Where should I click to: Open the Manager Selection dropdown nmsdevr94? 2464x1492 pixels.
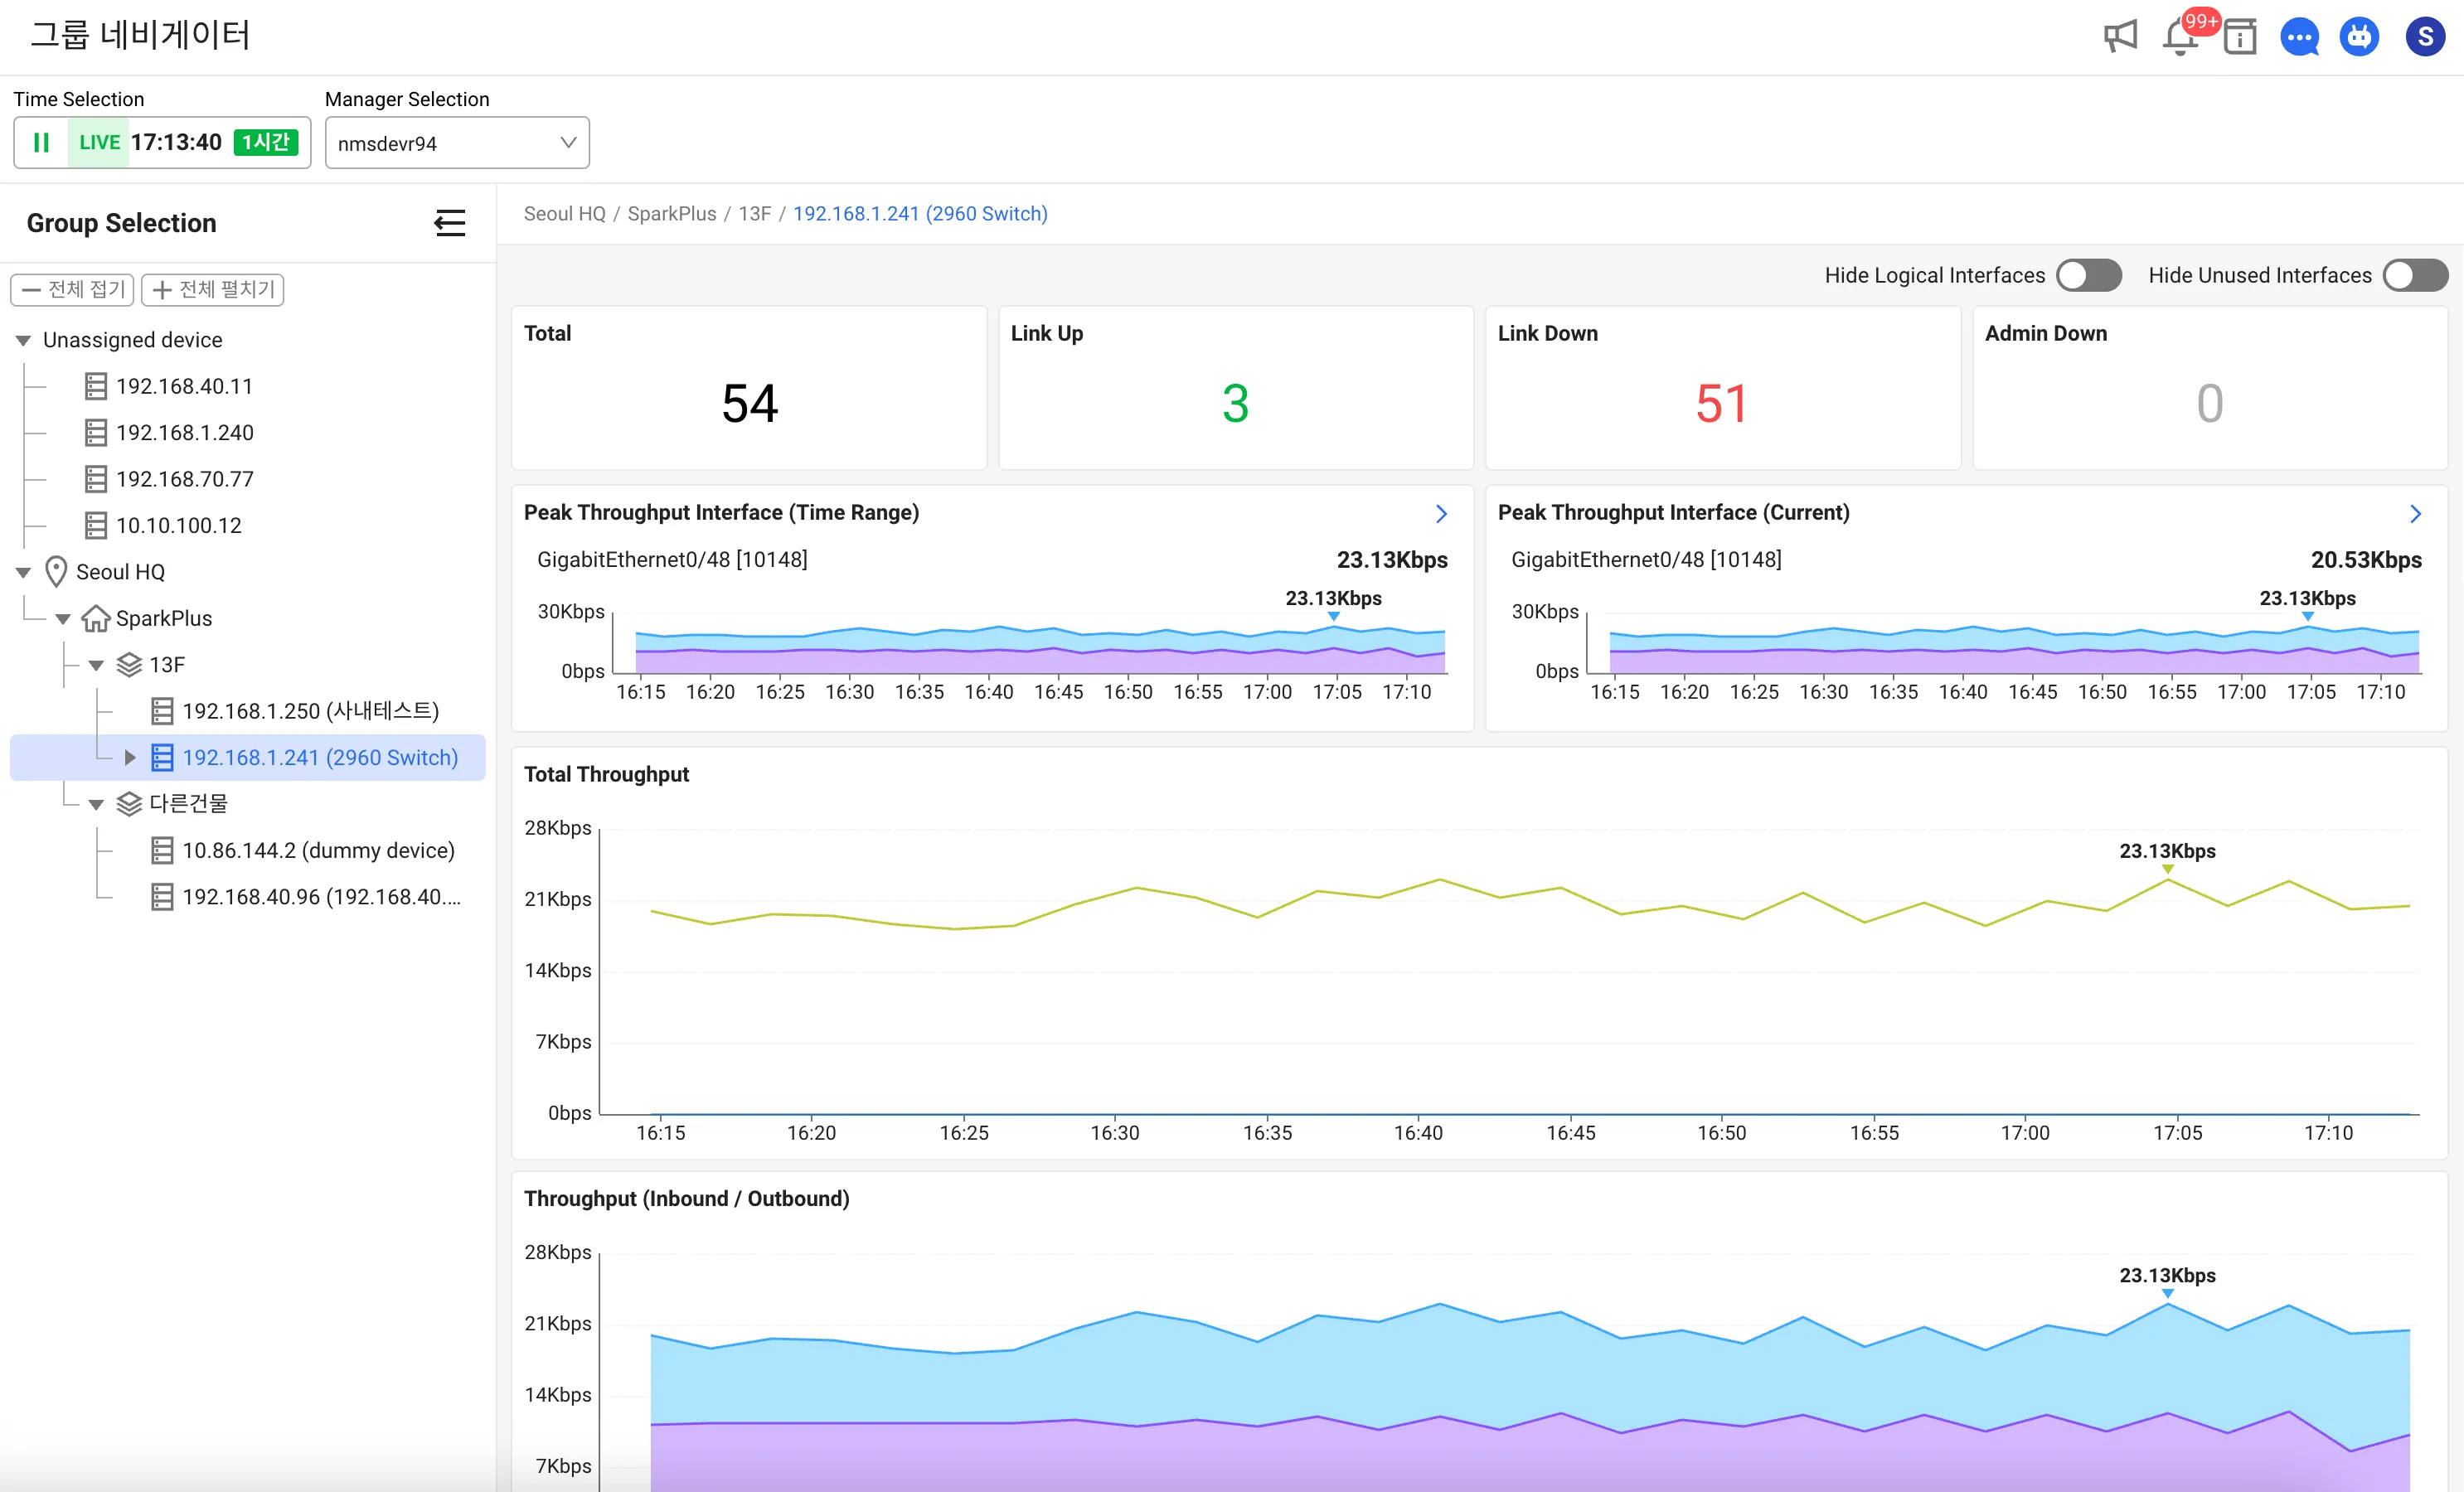pyautogui.click(x=457, y=143)
